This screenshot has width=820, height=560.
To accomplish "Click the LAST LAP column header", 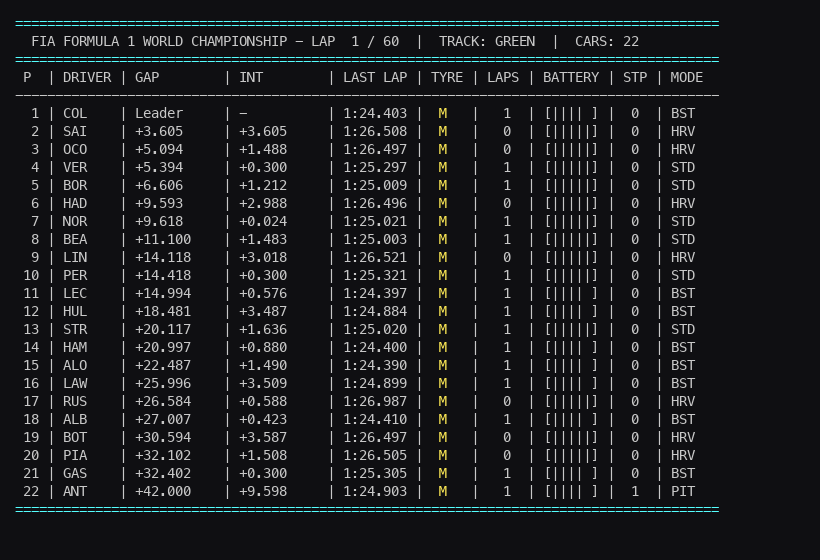I will [375, 77].
